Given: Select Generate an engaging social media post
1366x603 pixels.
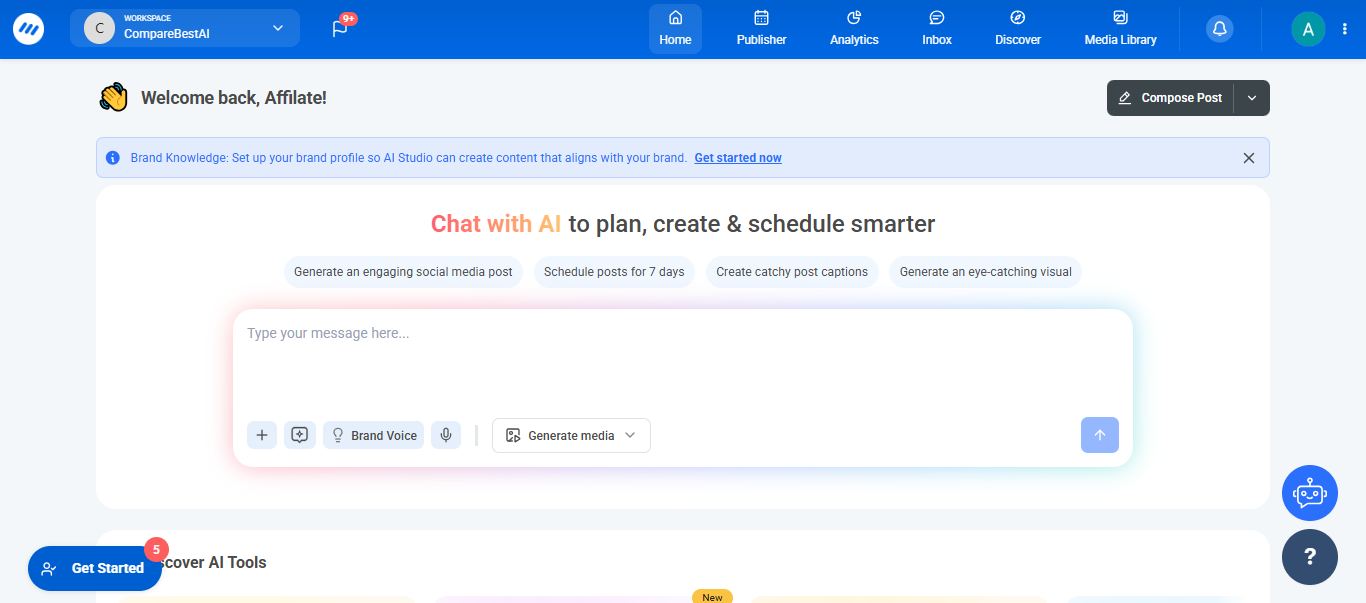Looking at the screenshot, I should pos(403,272).
